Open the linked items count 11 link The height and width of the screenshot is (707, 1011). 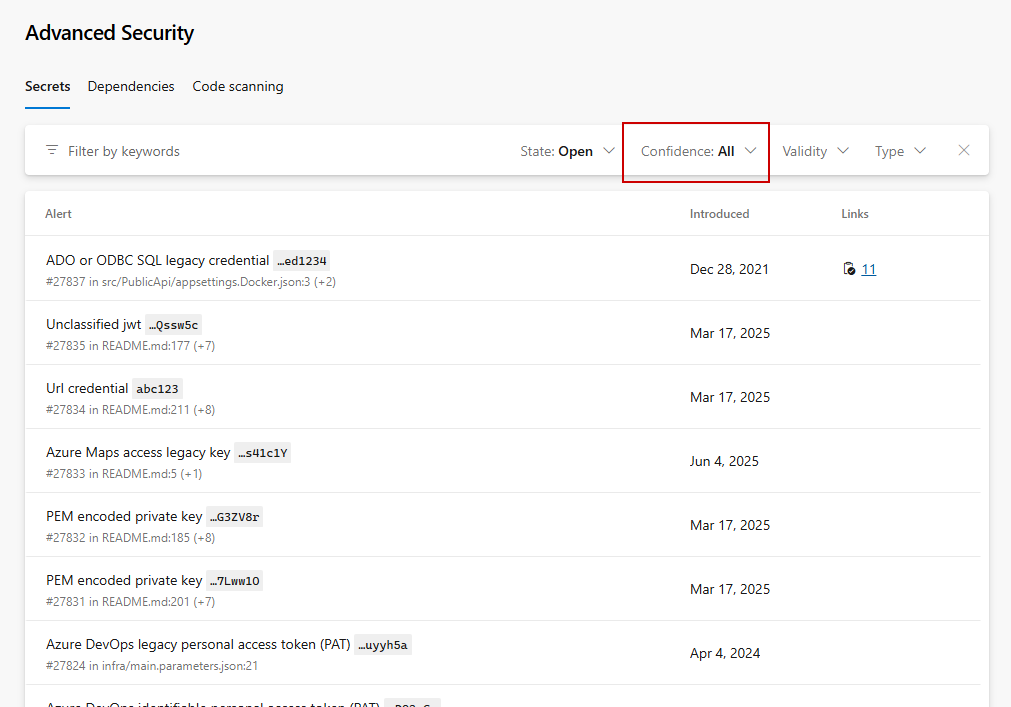pyautogui.click(x=868, y=269)
